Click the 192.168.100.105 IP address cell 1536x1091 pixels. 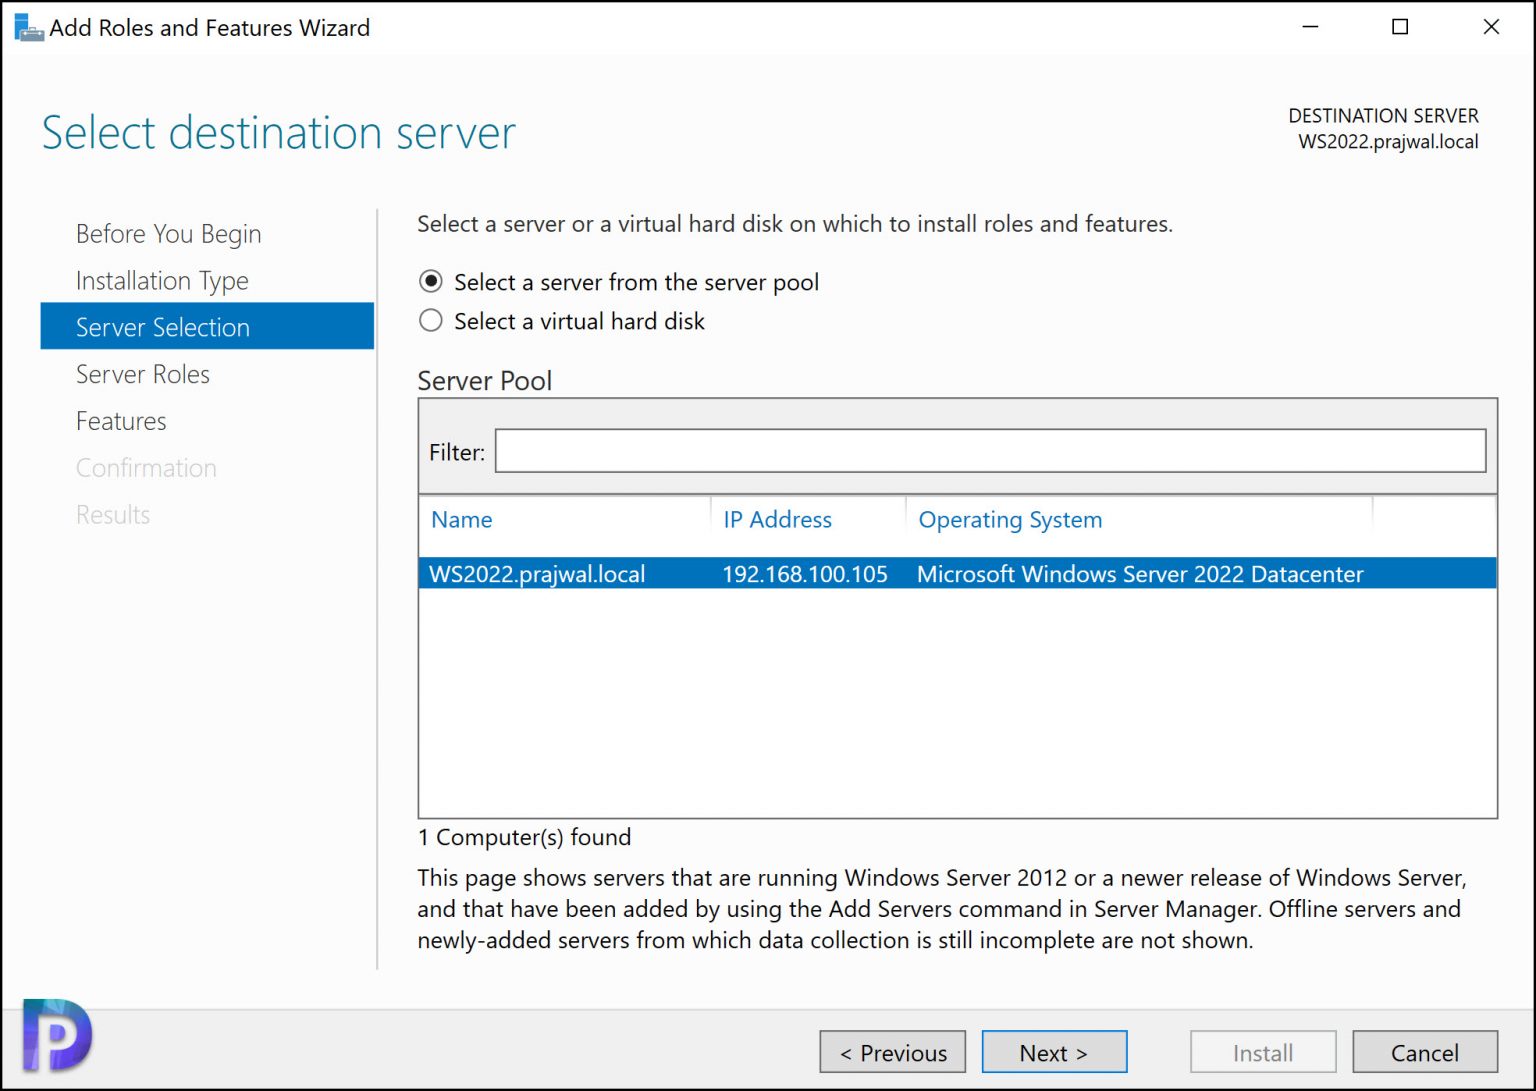tap(805, 574)
